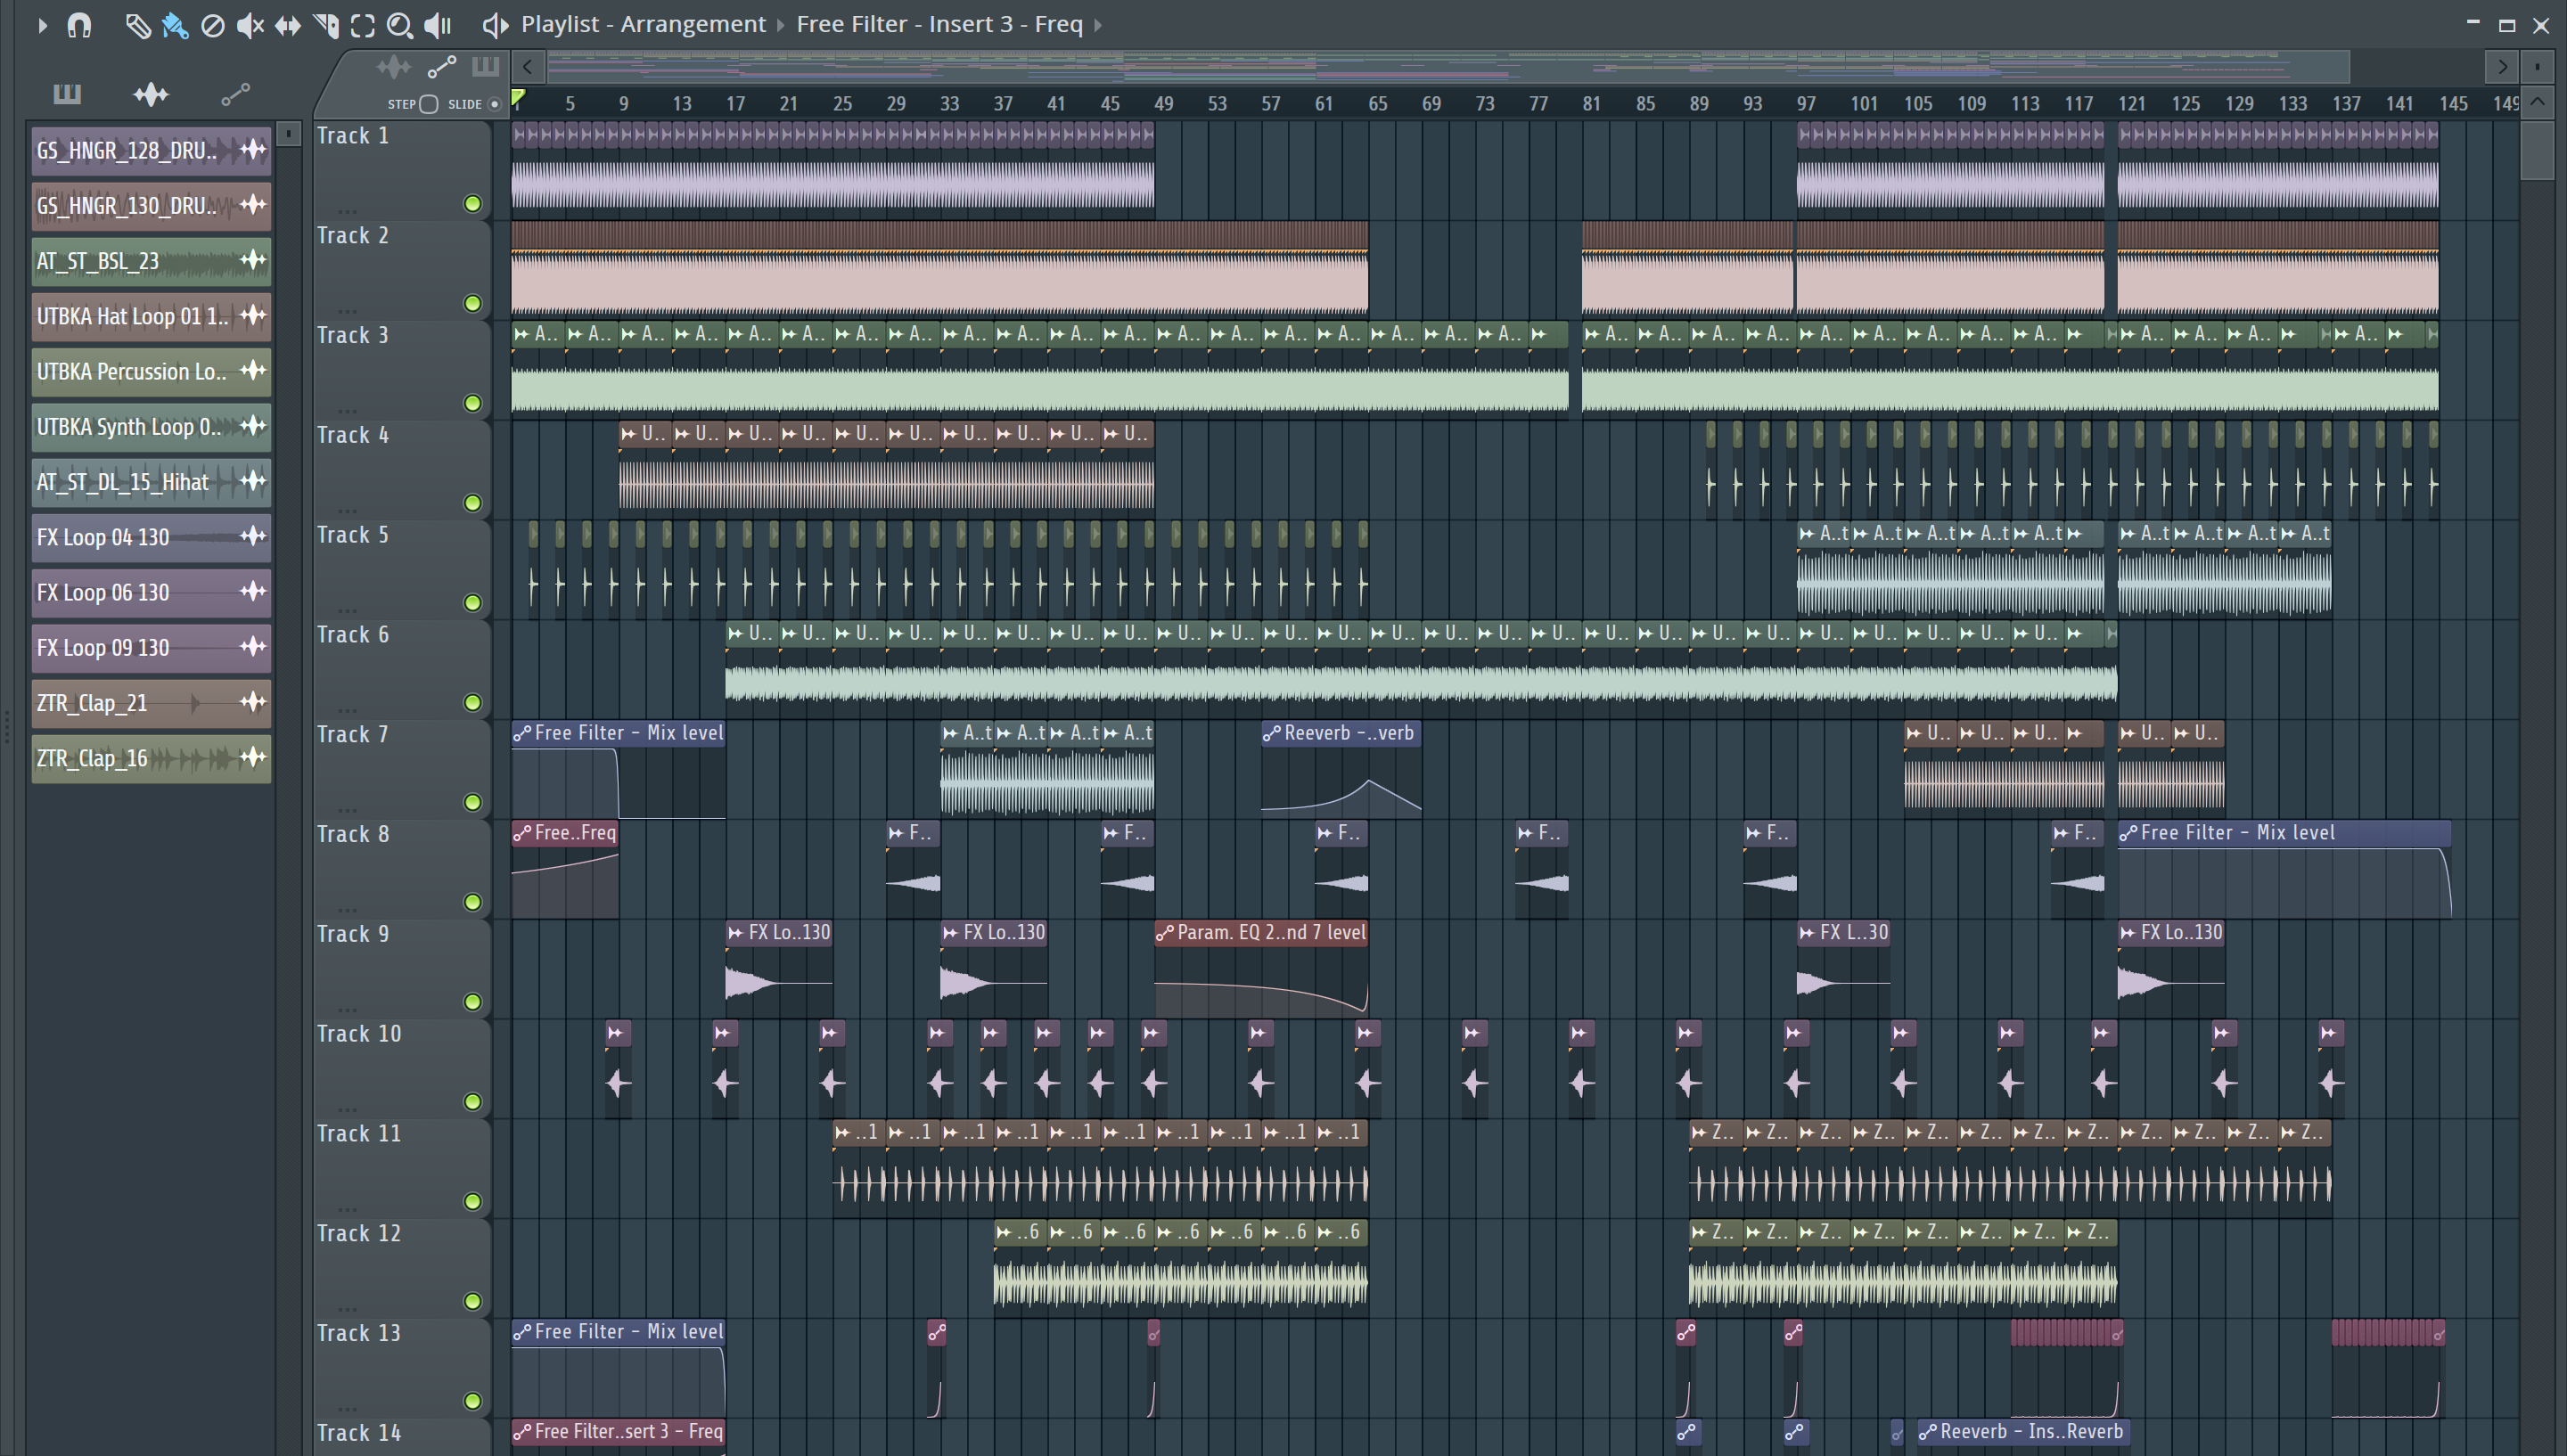Select GS_HNGR_128_DRU clip in picker
The image size is (2567, 1456).
pos(151,151)
